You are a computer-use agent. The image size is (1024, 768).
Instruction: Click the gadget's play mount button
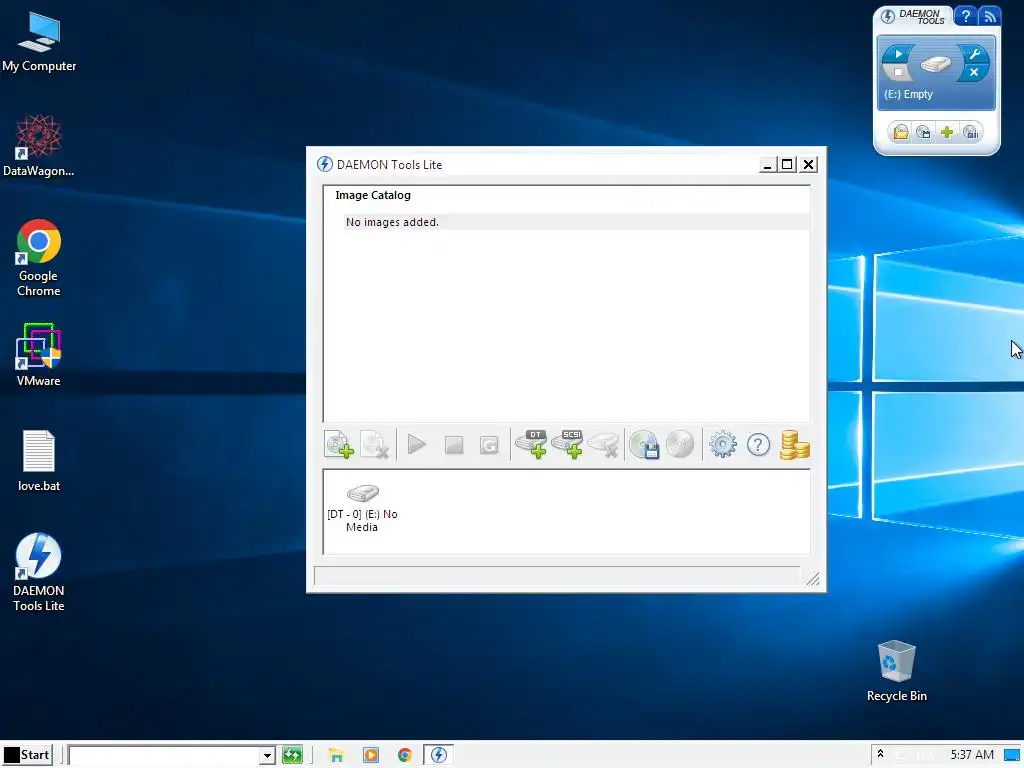tap(899, 54)
